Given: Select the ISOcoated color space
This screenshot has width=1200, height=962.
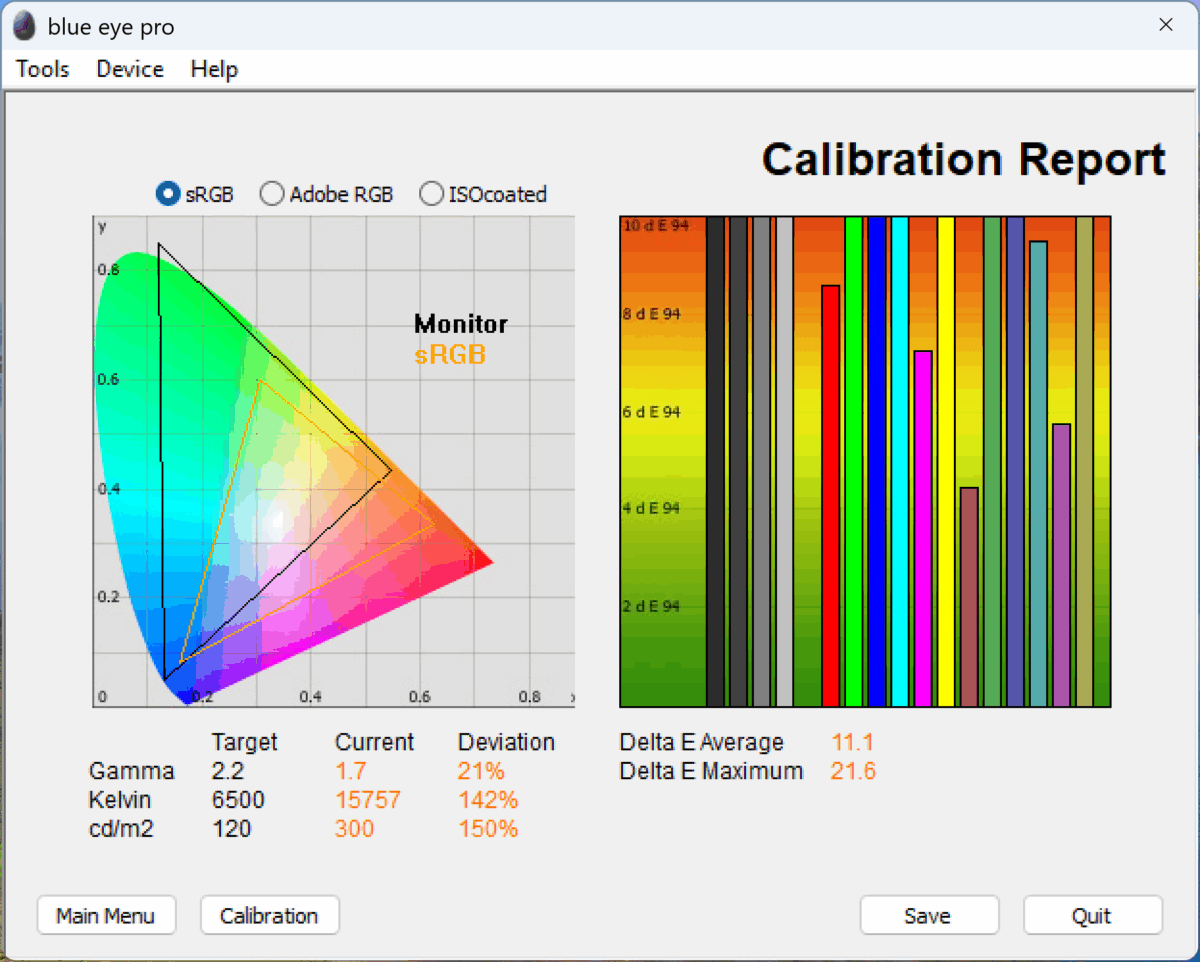Looking at the screenshot, I should 431,194.
